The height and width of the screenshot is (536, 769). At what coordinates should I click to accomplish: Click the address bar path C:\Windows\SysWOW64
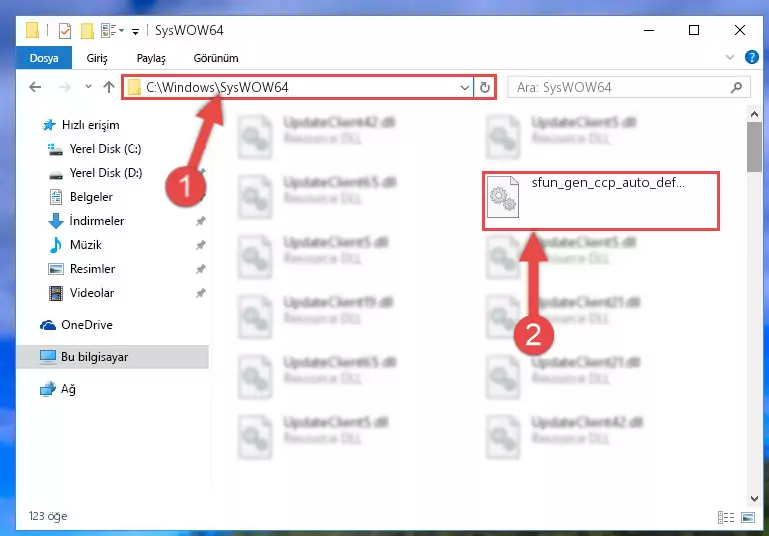coord(217,87)
